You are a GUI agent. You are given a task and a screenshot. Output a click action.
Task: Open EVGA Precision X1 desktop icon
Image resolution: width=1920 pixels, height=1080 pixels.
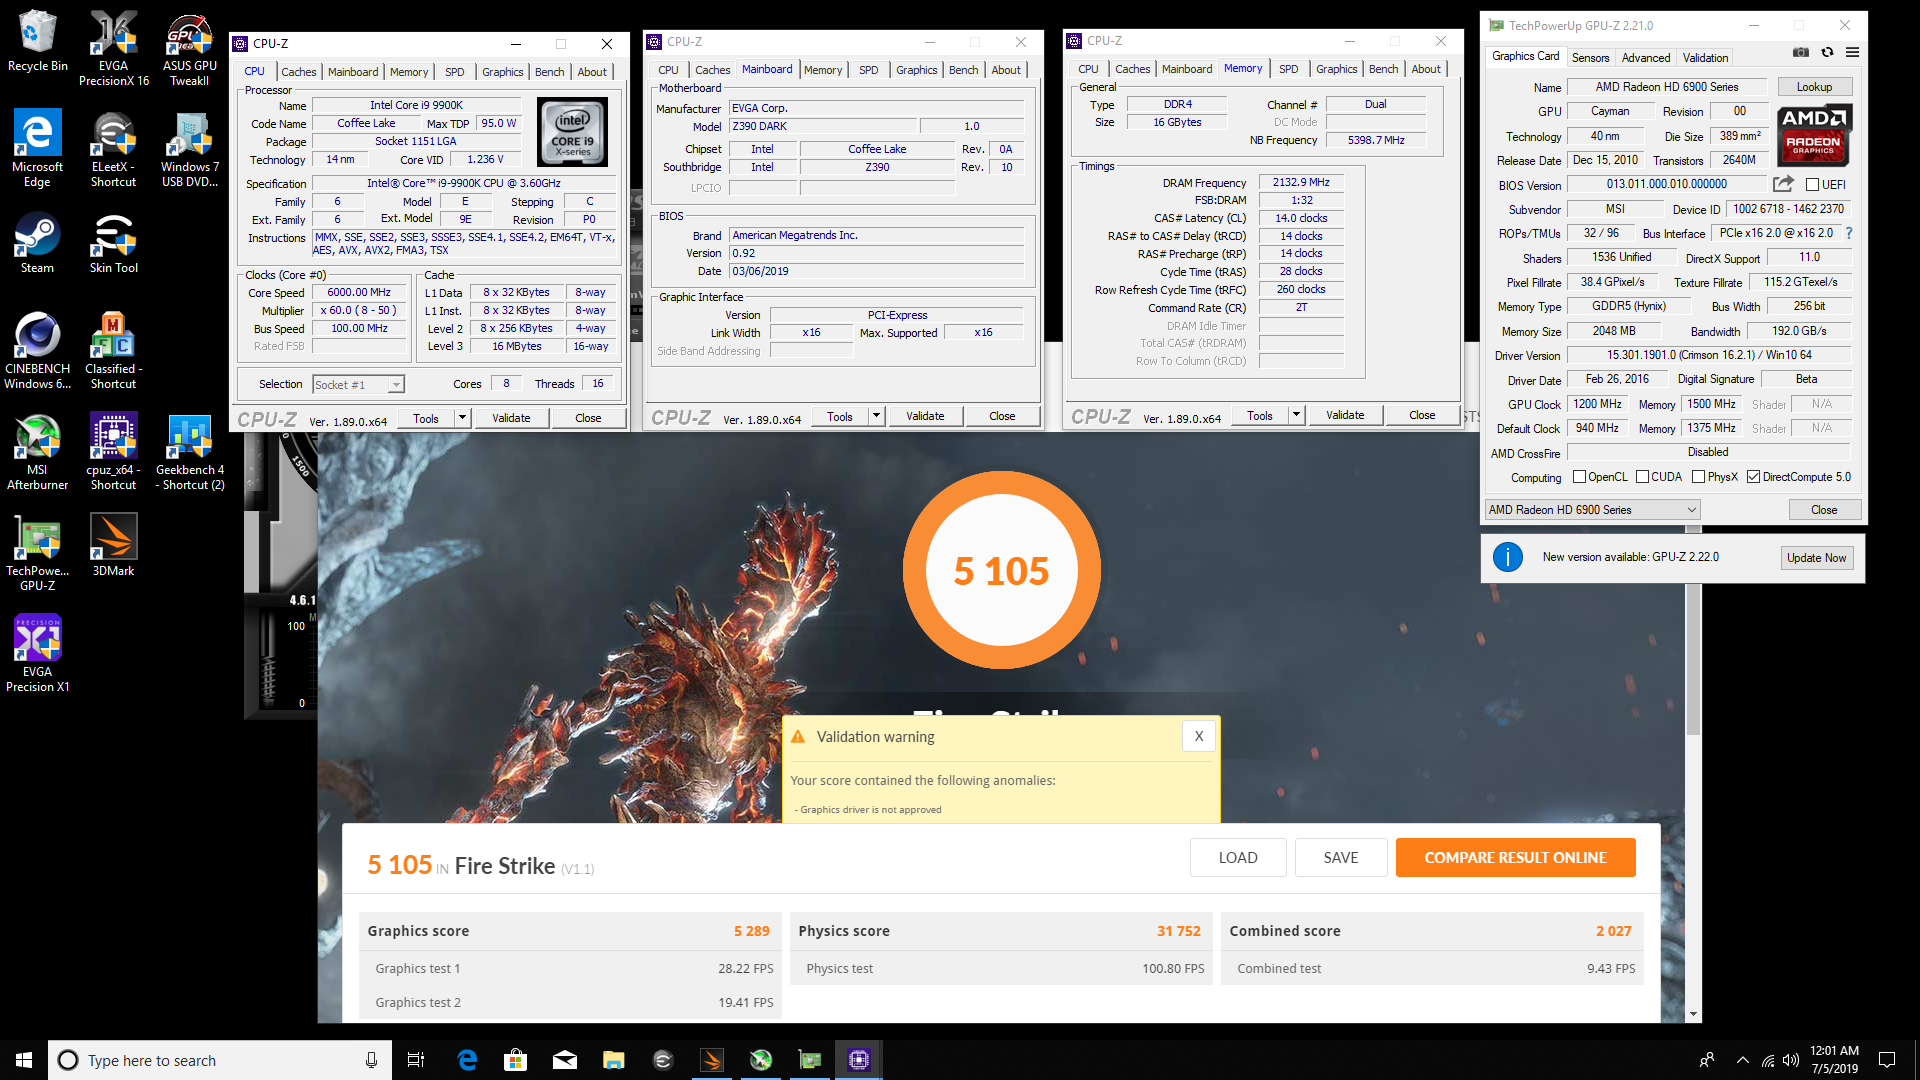37,653
